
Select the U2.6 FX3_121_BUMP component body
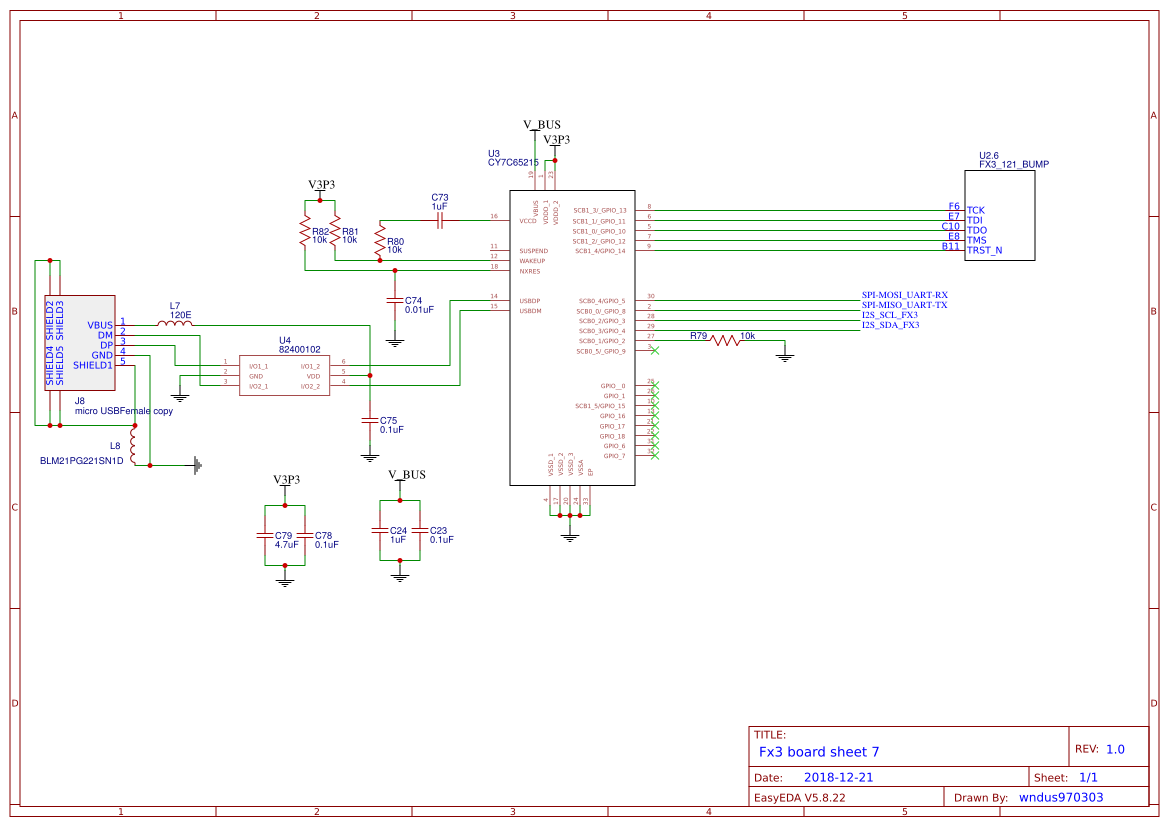(1000, 215)
